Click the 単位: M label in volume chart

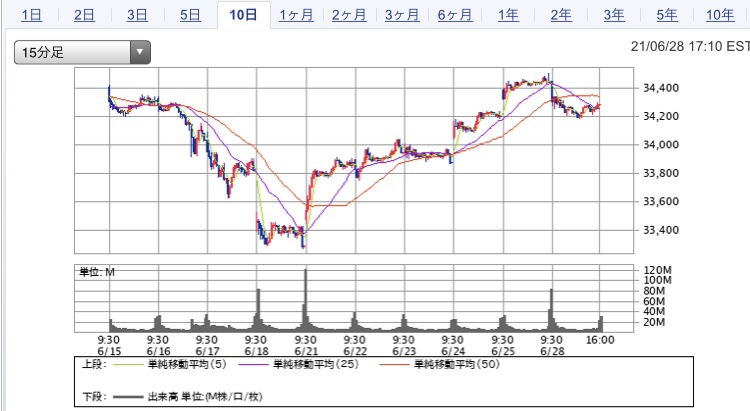(97, 272)
